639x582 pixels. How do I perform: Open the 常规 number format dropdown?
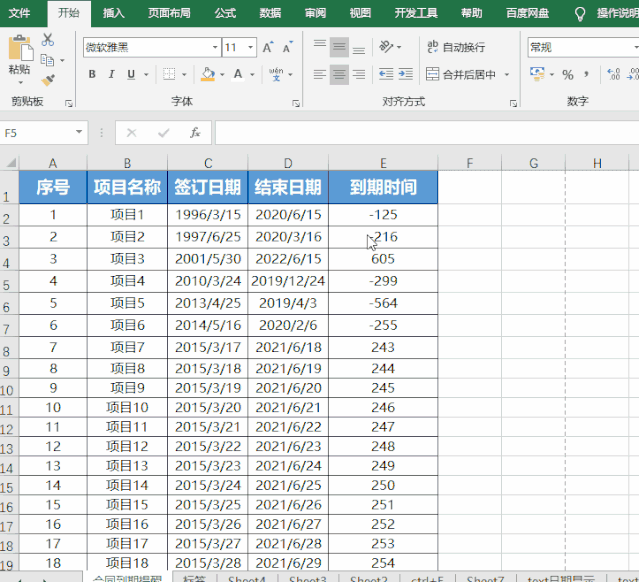[x=636, y=47]
